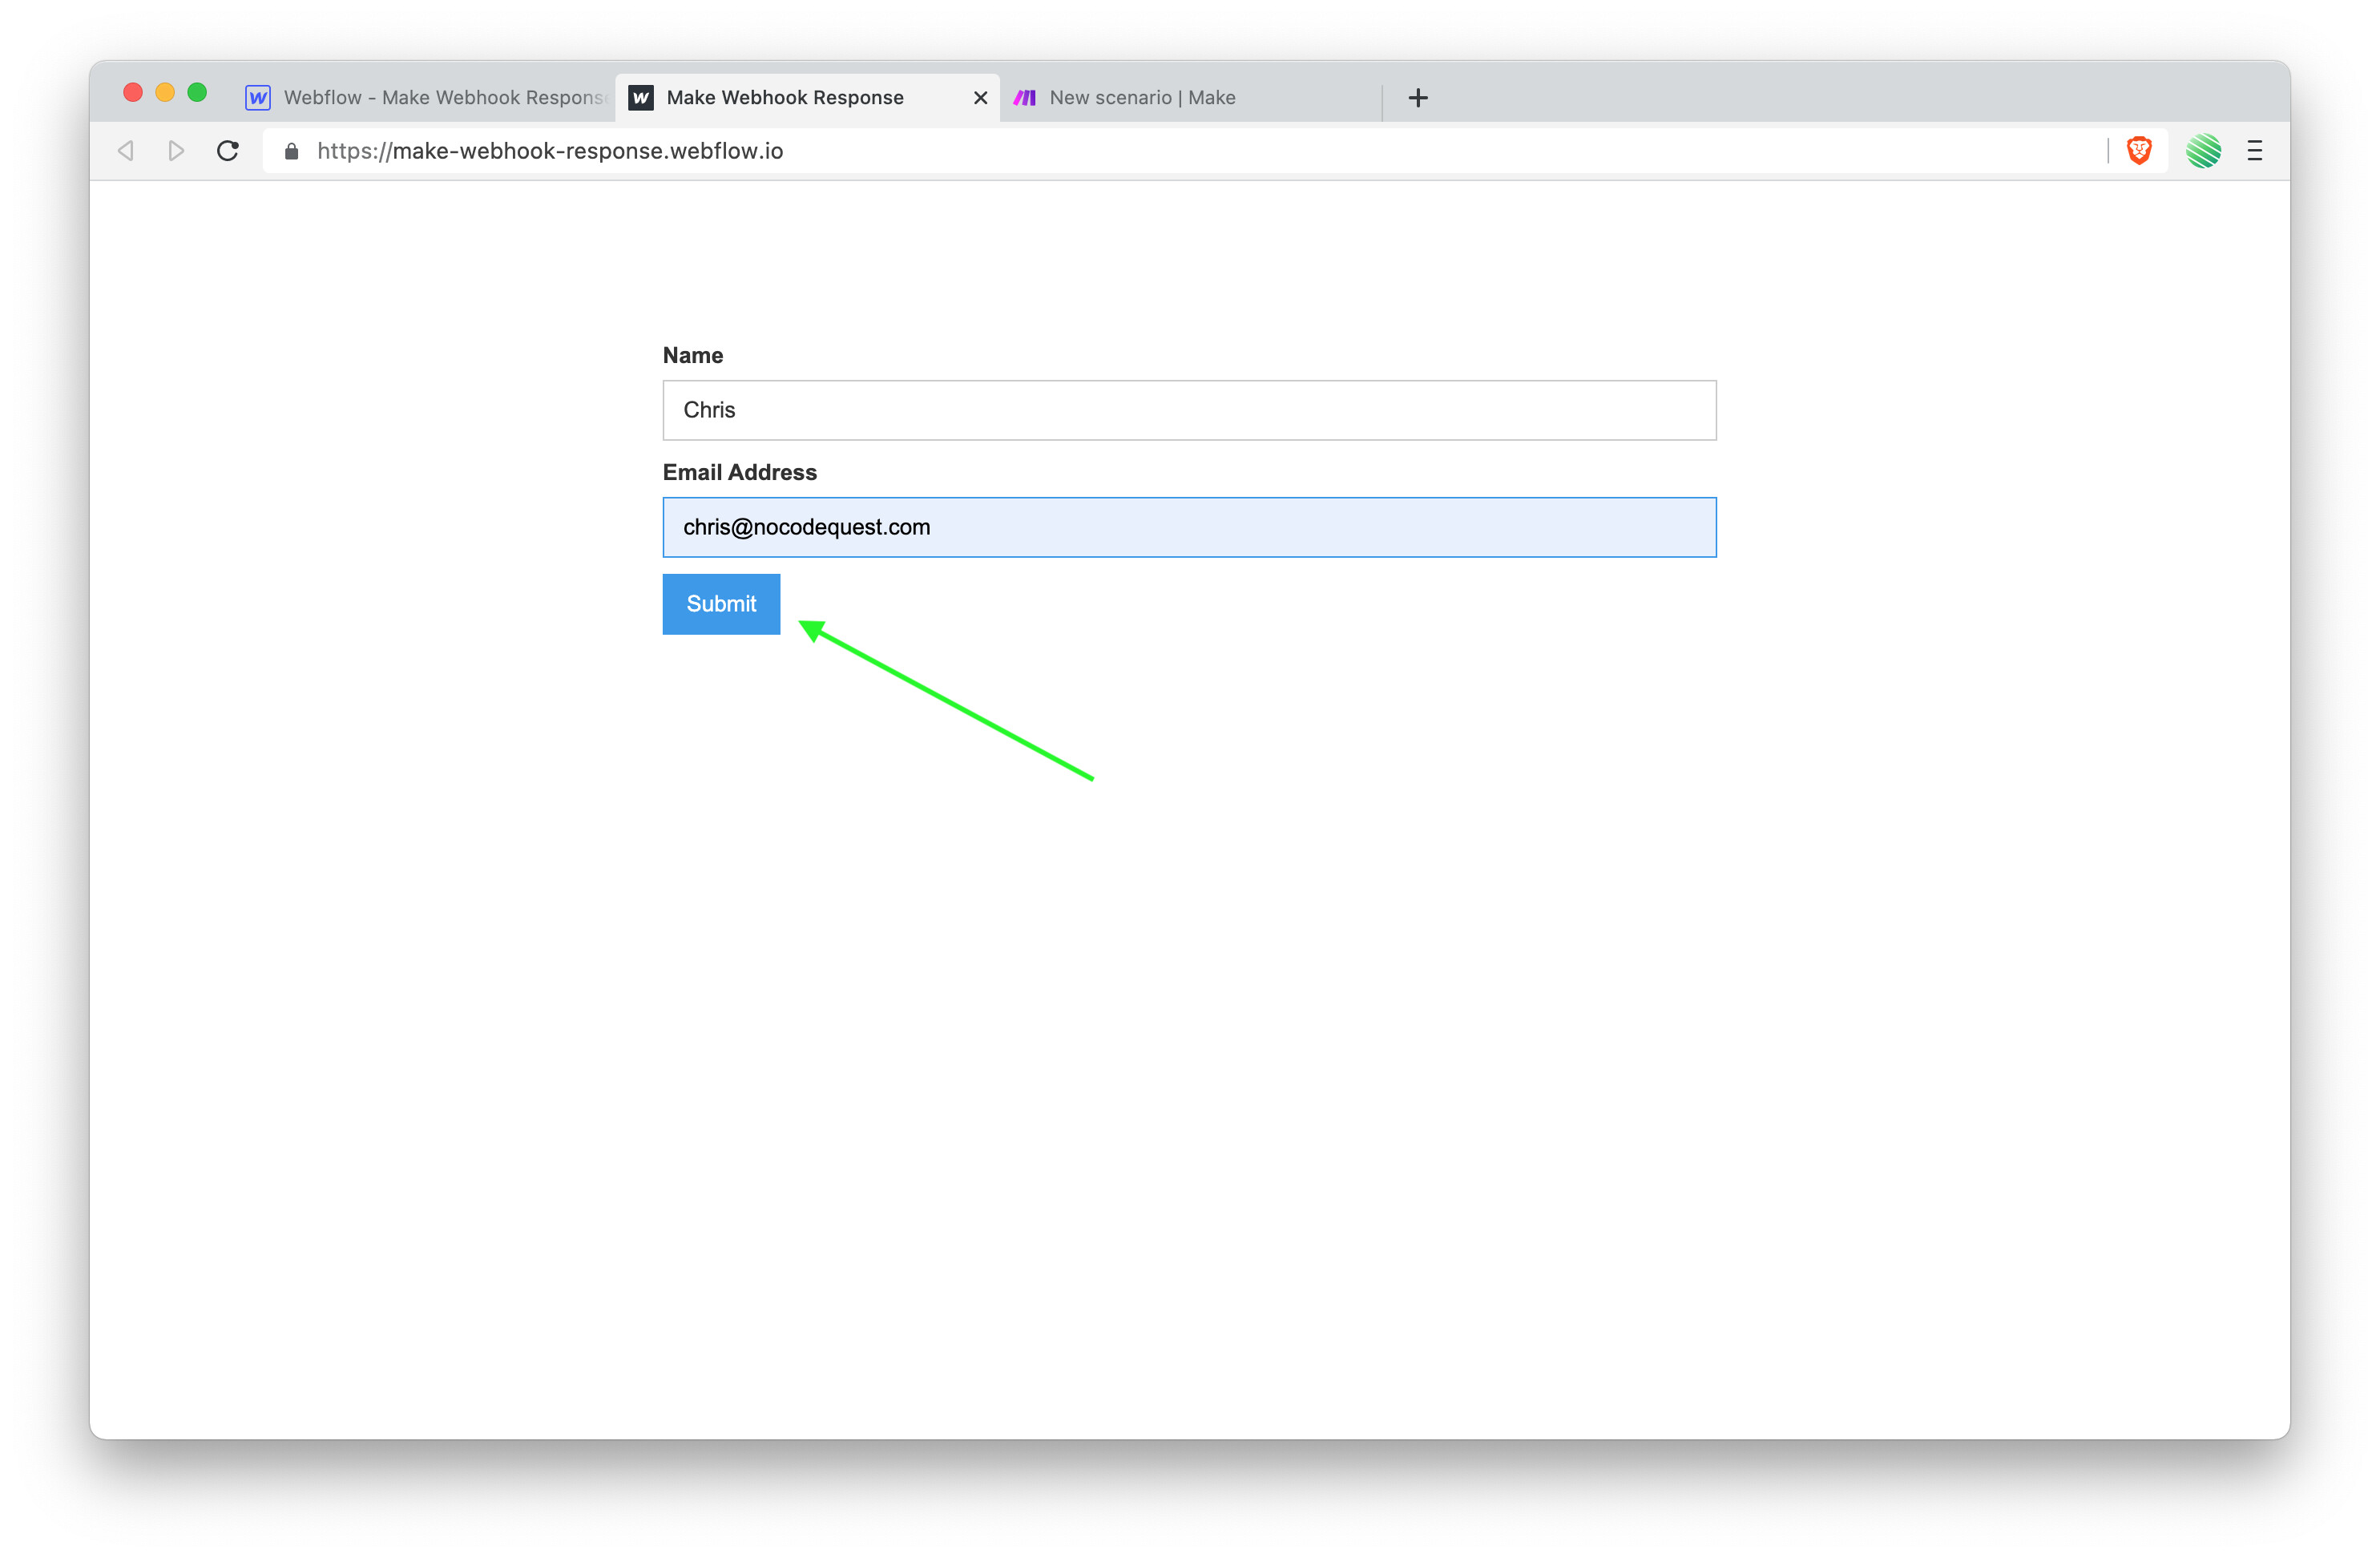
Task: Submit the form with the Submit button
Action: coord(721,604)
